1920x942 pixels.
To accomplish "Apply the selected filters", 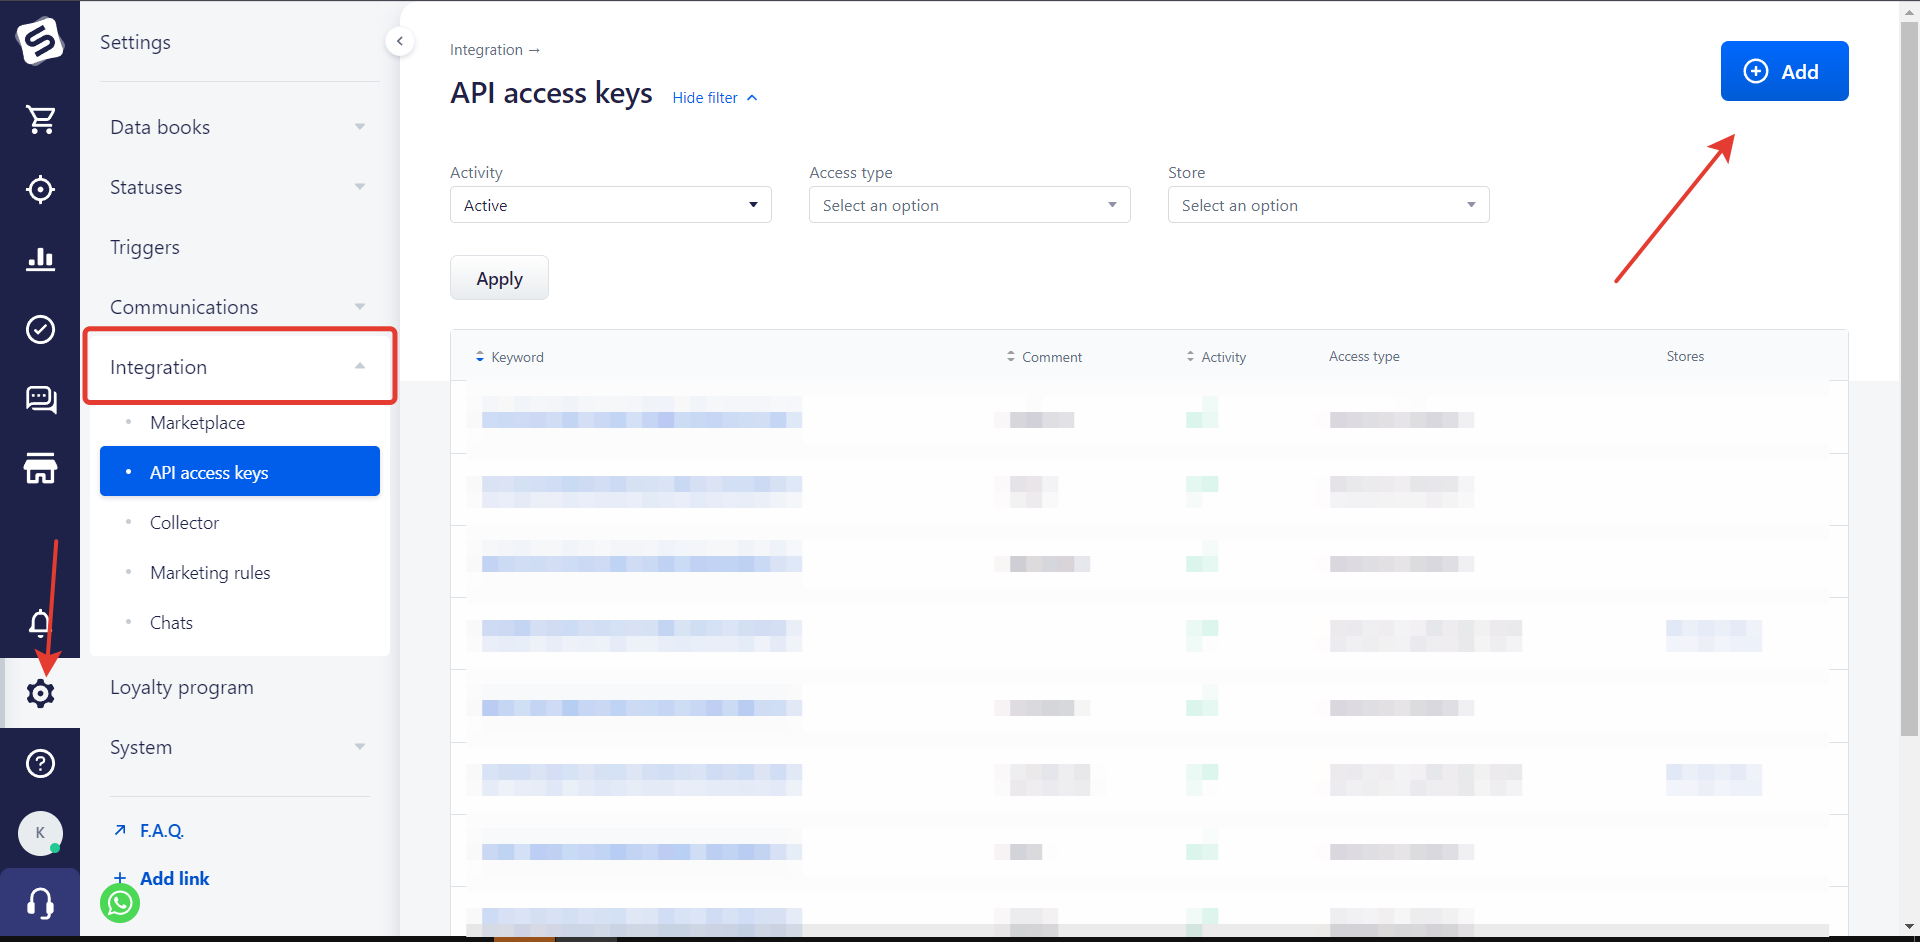I will [499, 278].
